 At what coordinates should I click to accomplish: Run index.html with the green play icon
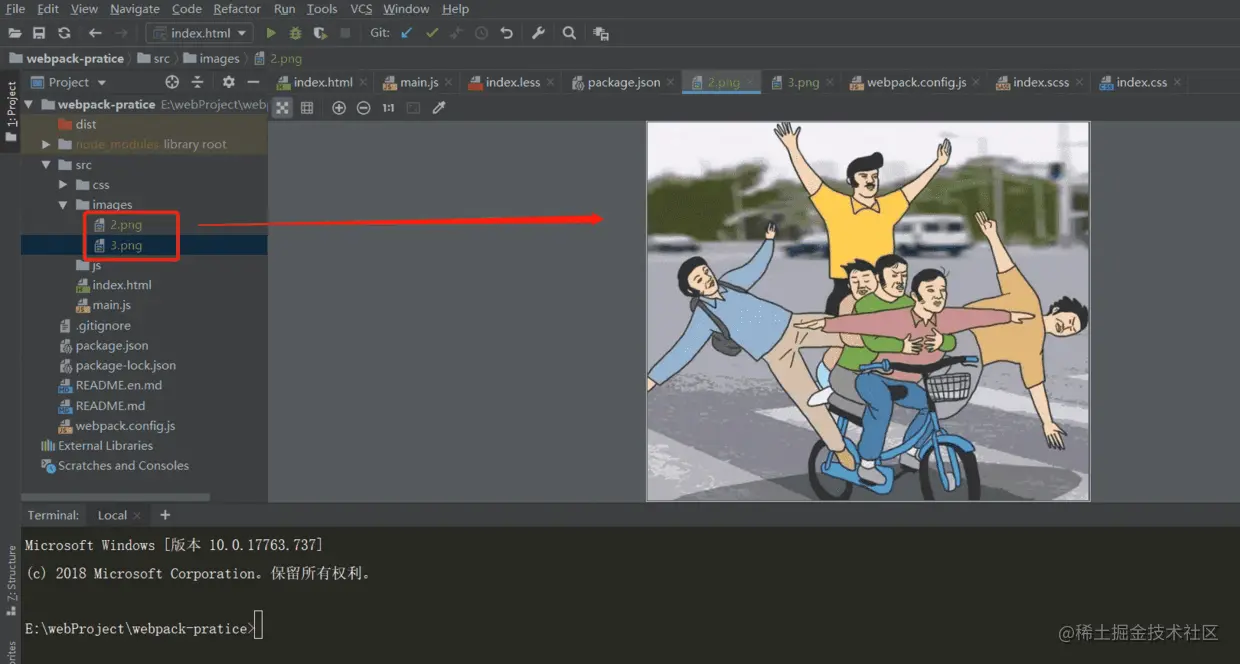[271, 33]
